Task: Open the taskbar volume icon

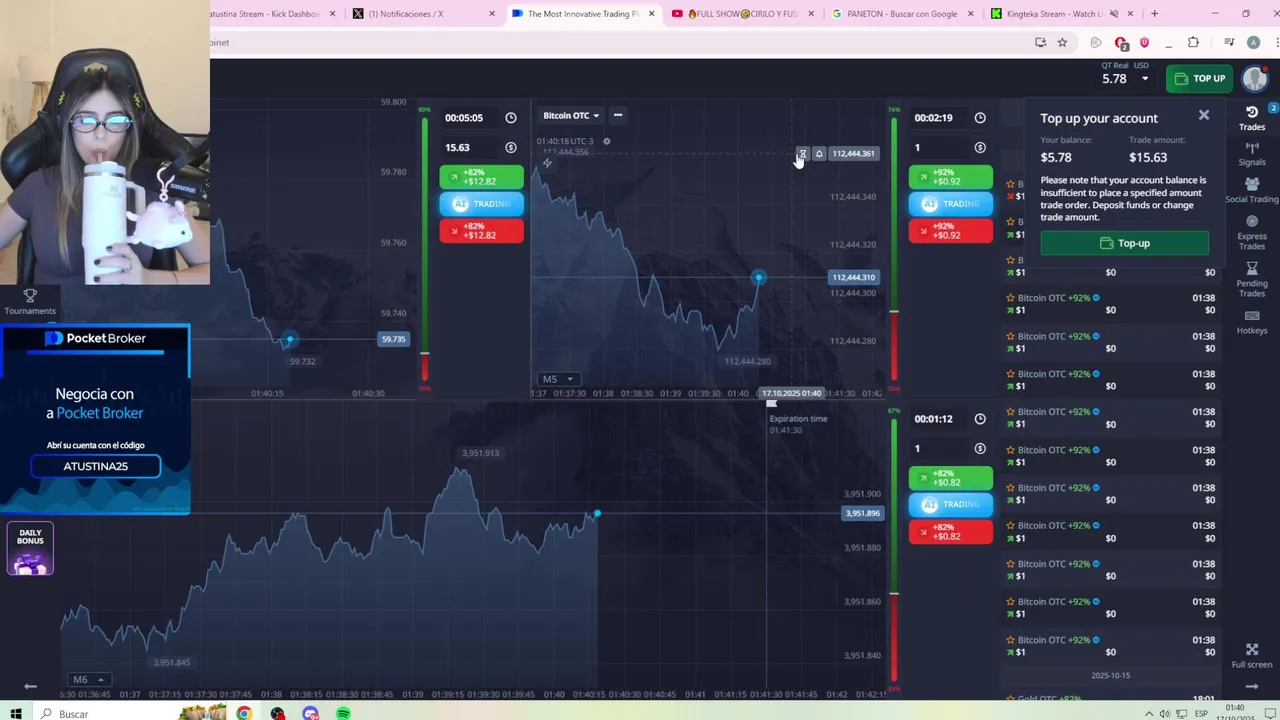Action: 1165,713
